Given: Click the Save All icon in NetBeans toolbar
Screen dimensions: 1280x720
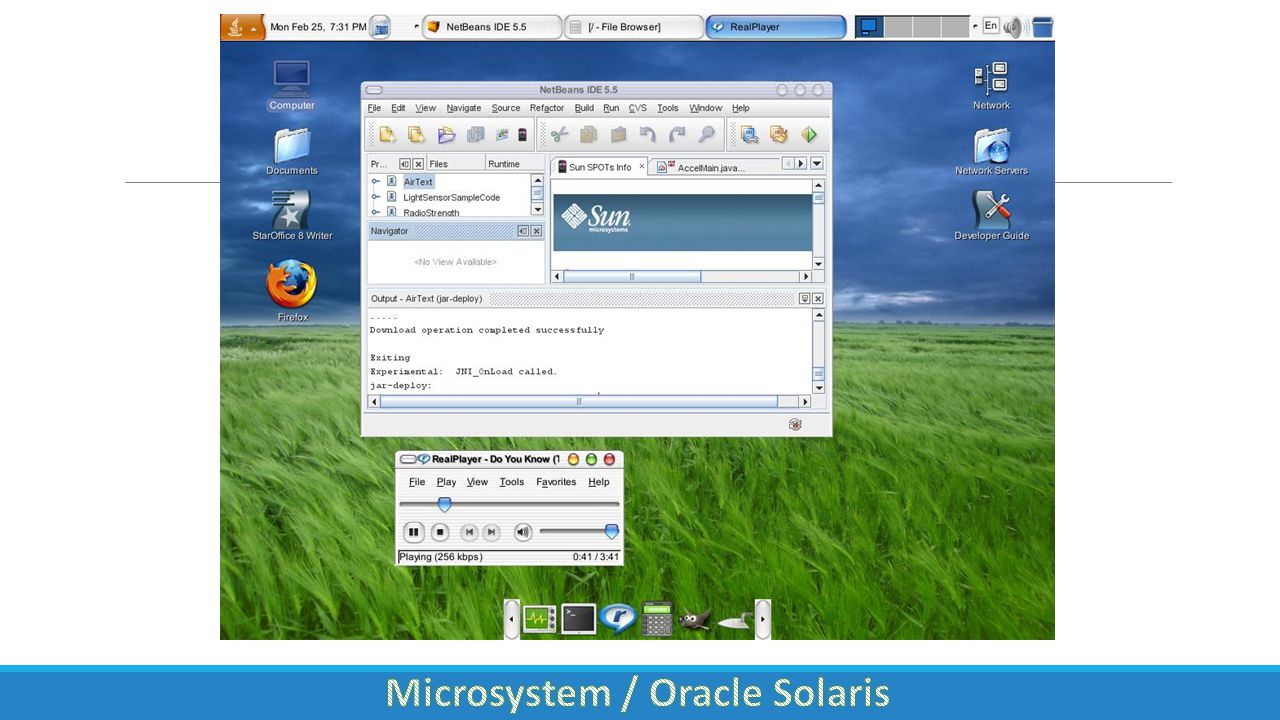Looking at the screenshot, I should click(x=475, y=135).
